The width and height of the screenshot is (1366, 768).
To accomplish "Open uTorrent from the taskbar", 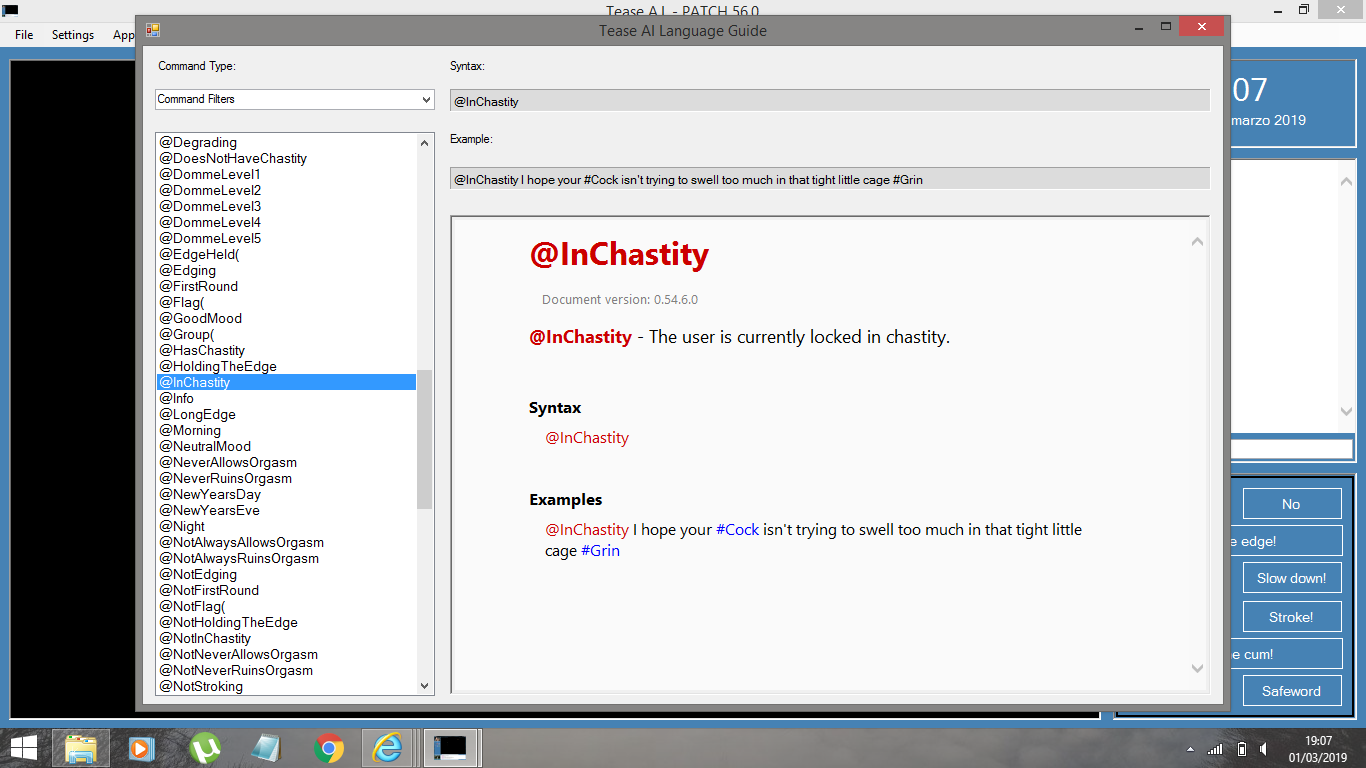I will [204, 748].
